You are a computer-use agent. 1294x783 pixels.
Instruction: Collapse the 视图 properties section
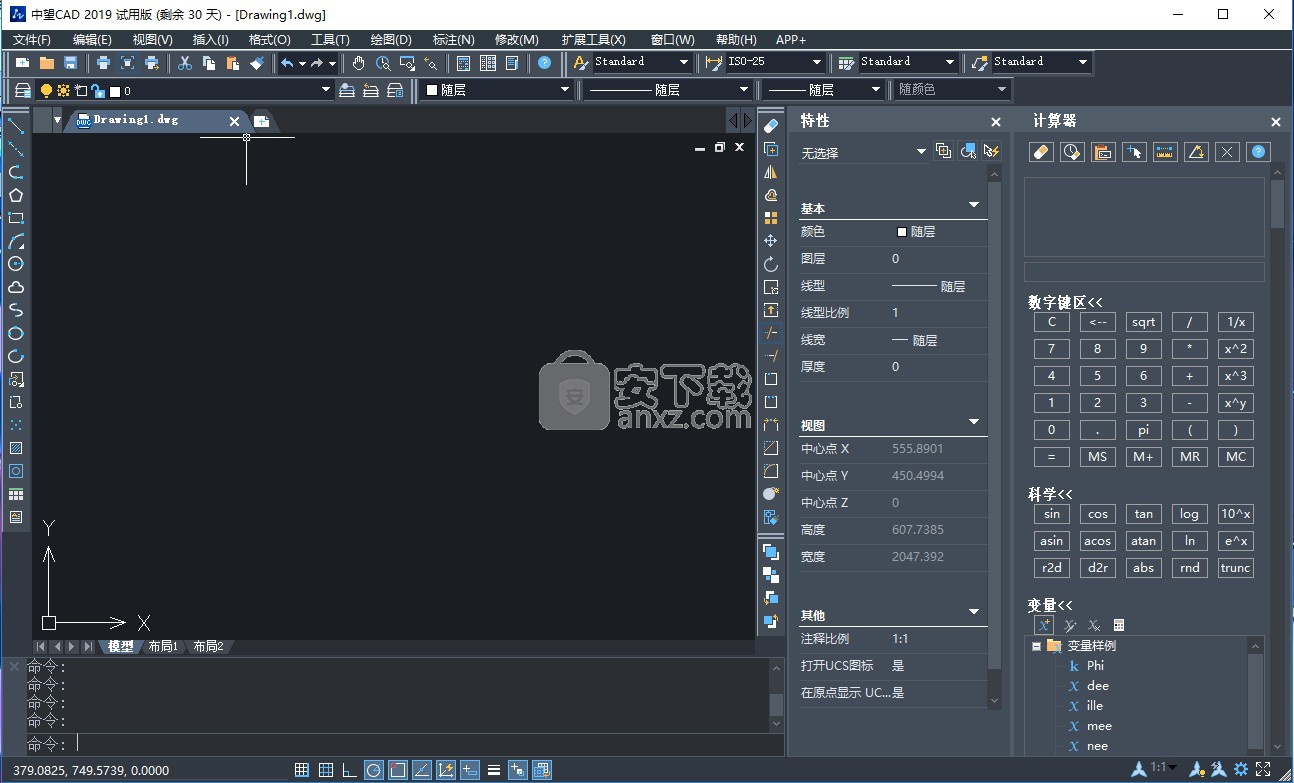coord(974,423)
